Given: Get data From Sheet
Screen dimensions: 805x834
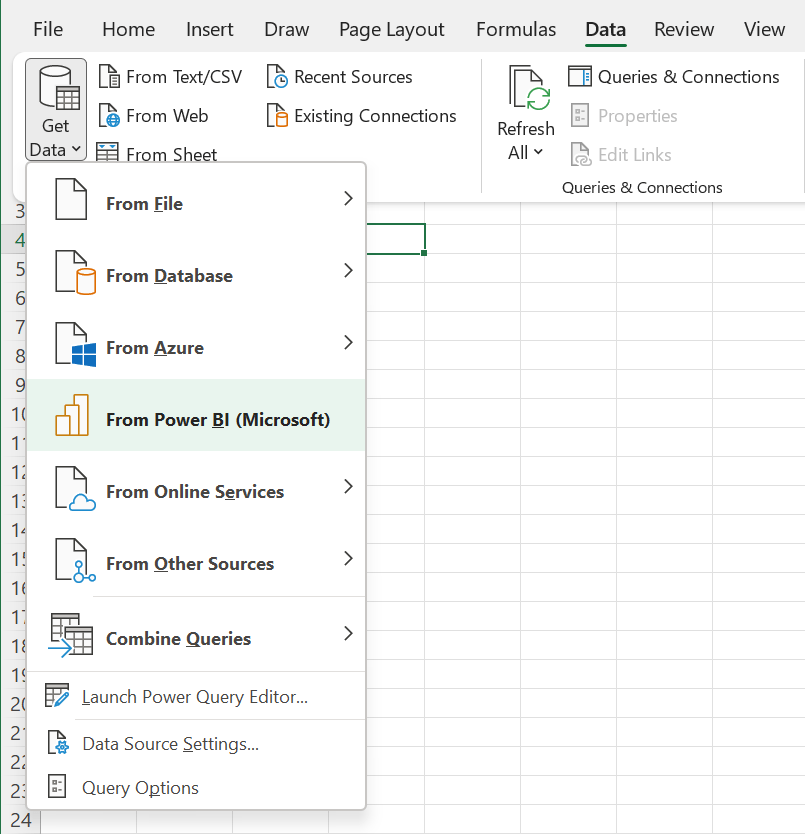Looking at the screenshot, I should coord(168,153).
